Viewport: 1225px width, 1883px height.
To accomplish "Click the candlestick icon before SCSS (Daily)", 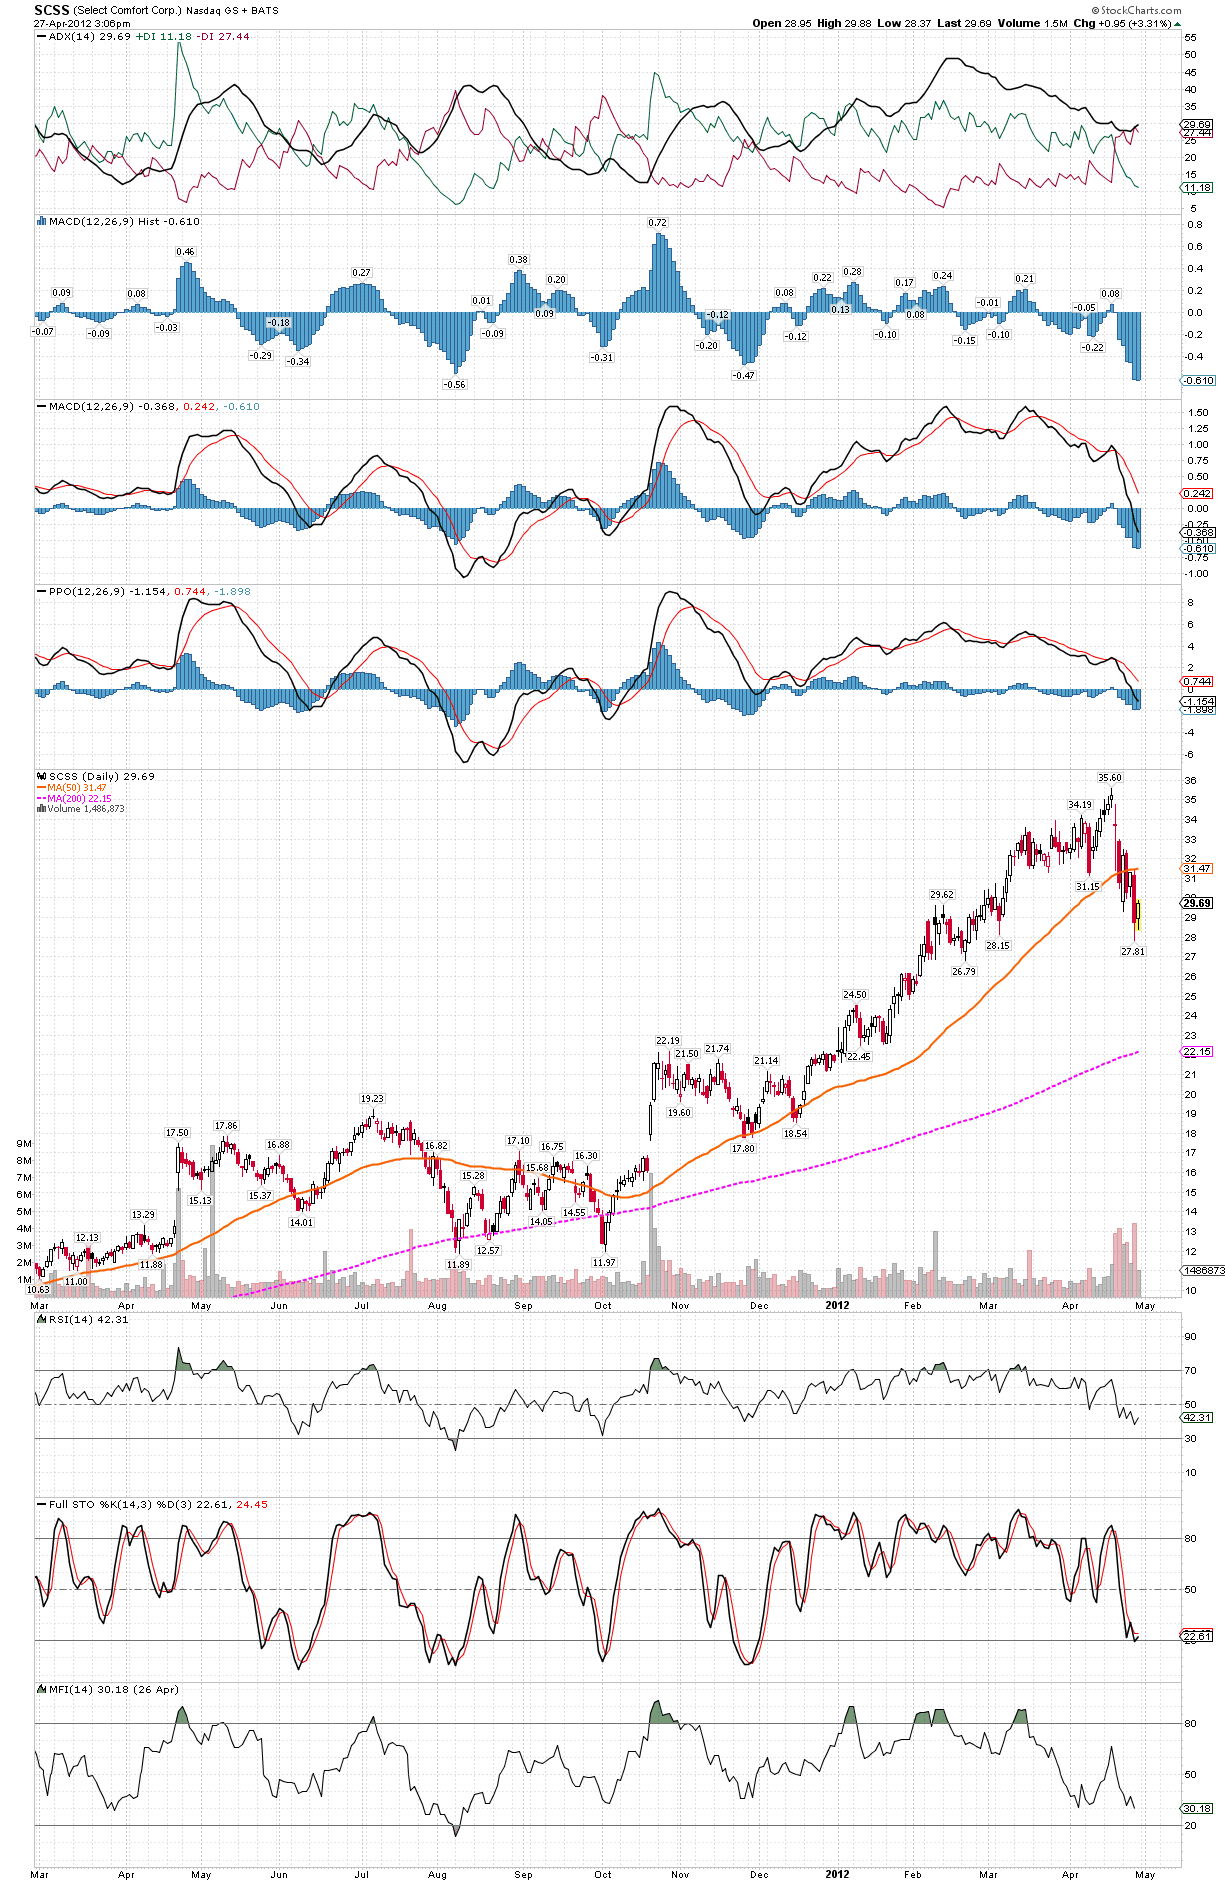I will point(42,777).
